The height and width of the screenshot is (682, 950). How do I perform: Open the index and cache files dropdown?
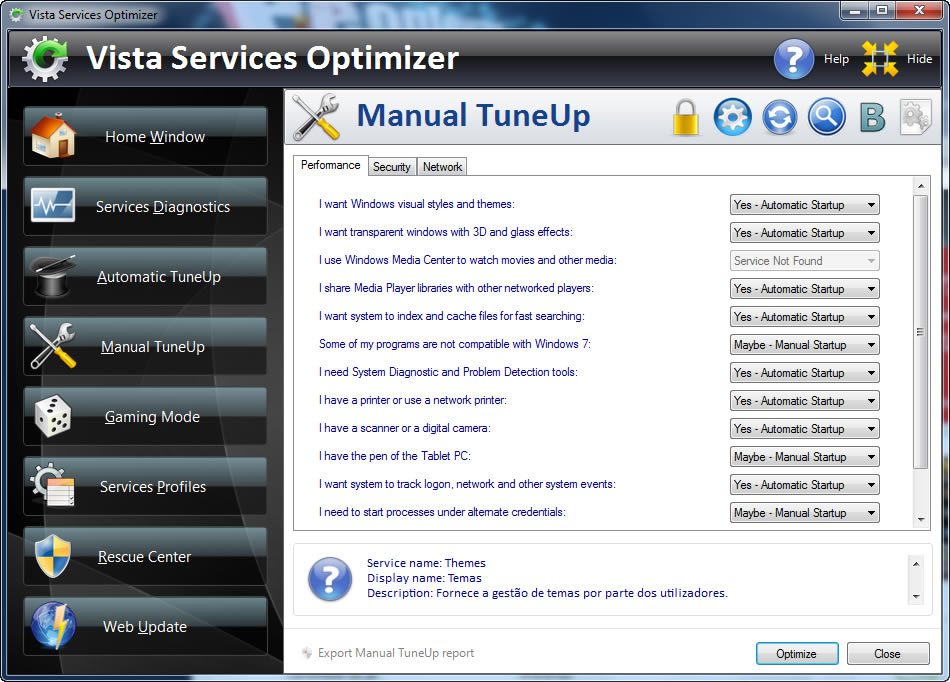pyautogui.click(x=805, y=317)
